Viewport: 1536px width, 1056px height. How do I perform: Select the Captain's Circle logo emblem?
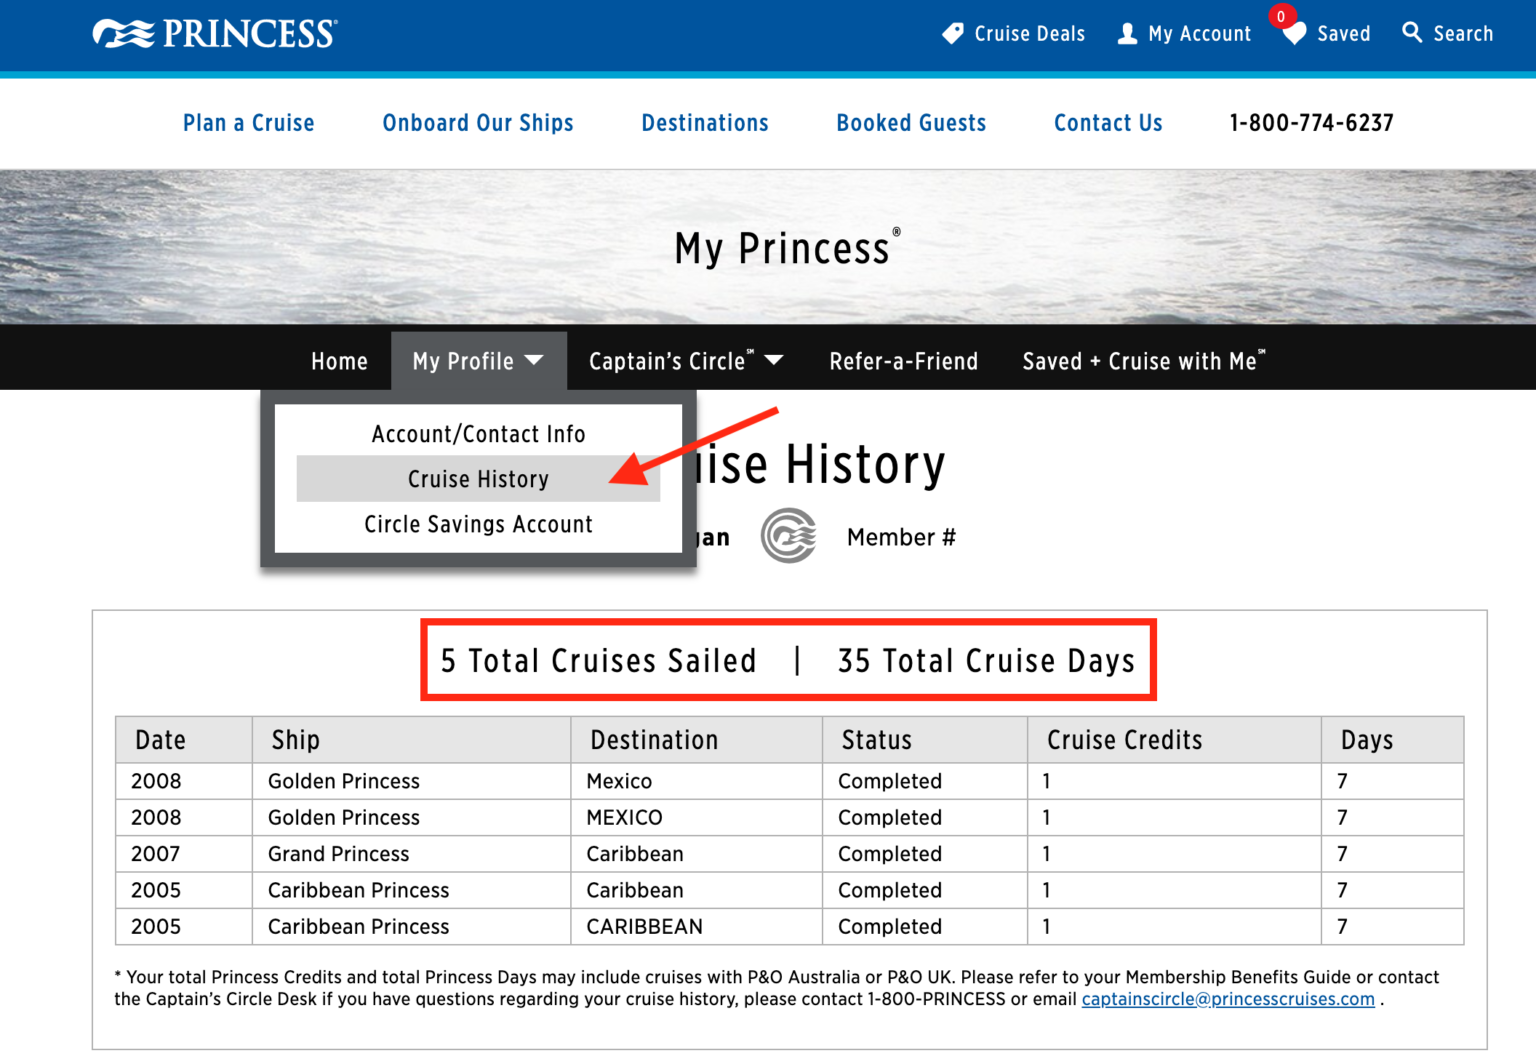tap(789, 536)
